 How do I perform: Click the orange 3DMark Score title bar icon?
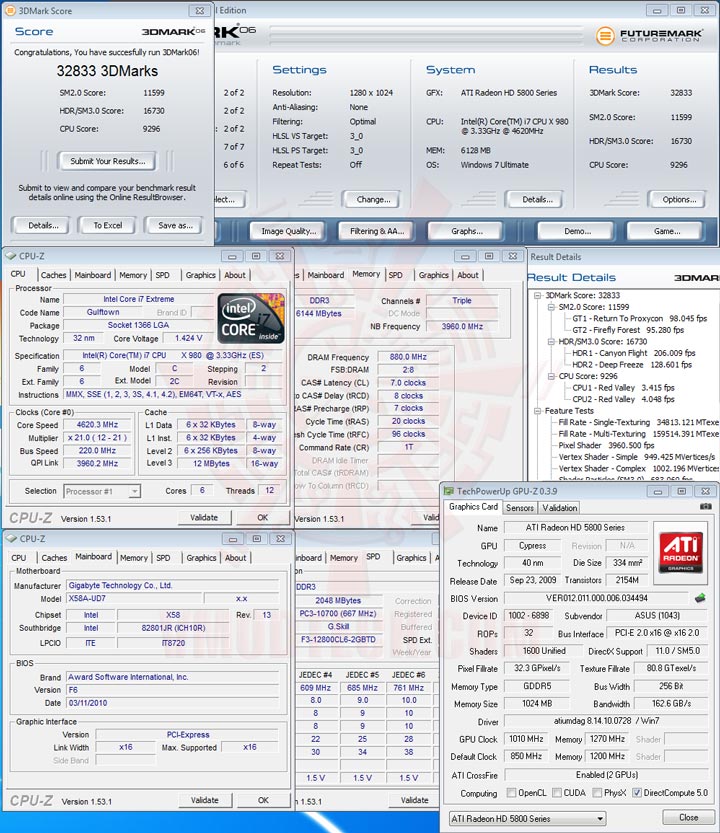(10, 10)
